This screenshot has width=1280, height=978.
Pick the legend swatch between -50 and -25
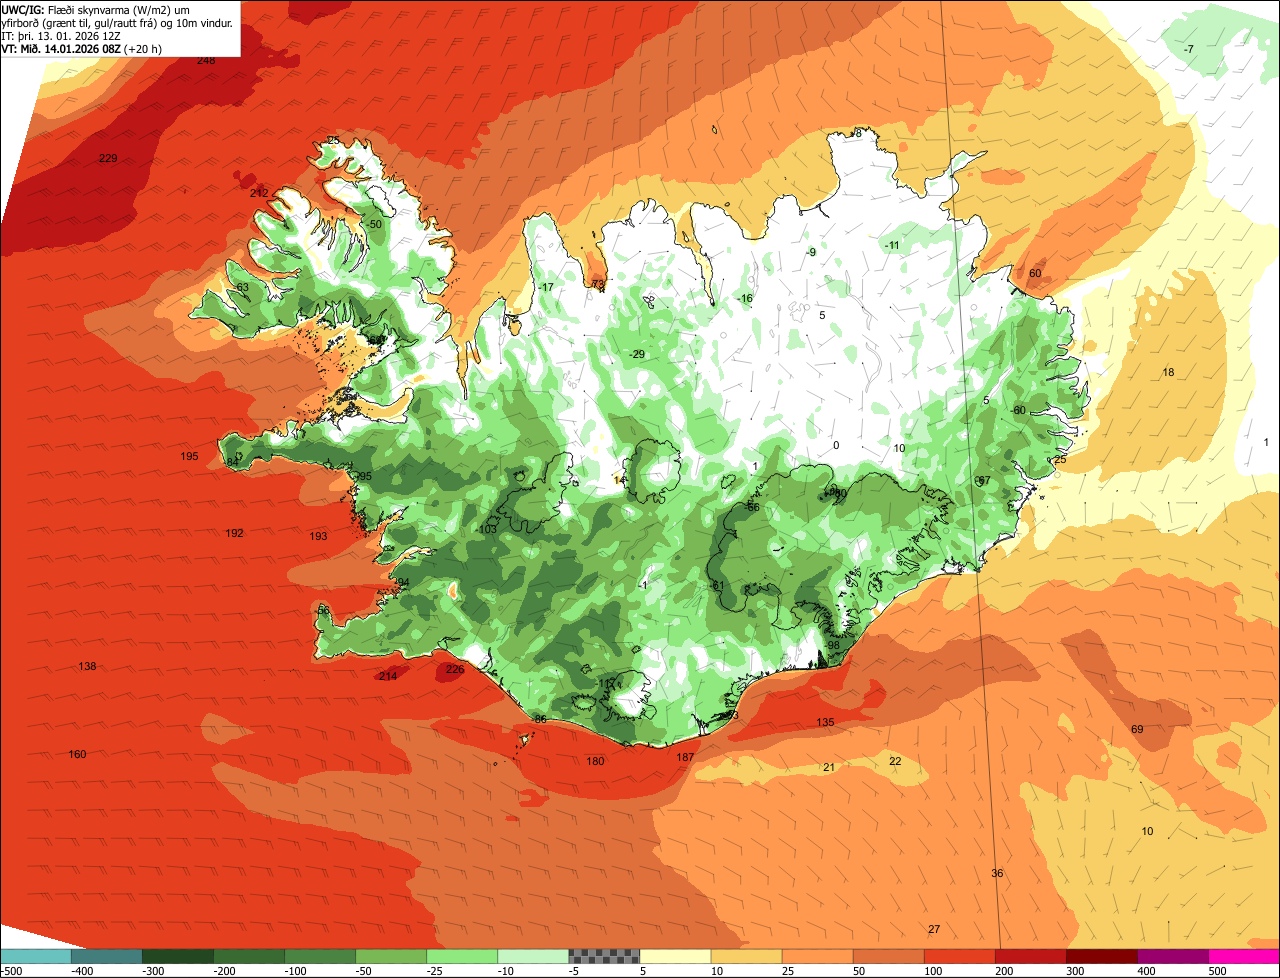(392, 956)
